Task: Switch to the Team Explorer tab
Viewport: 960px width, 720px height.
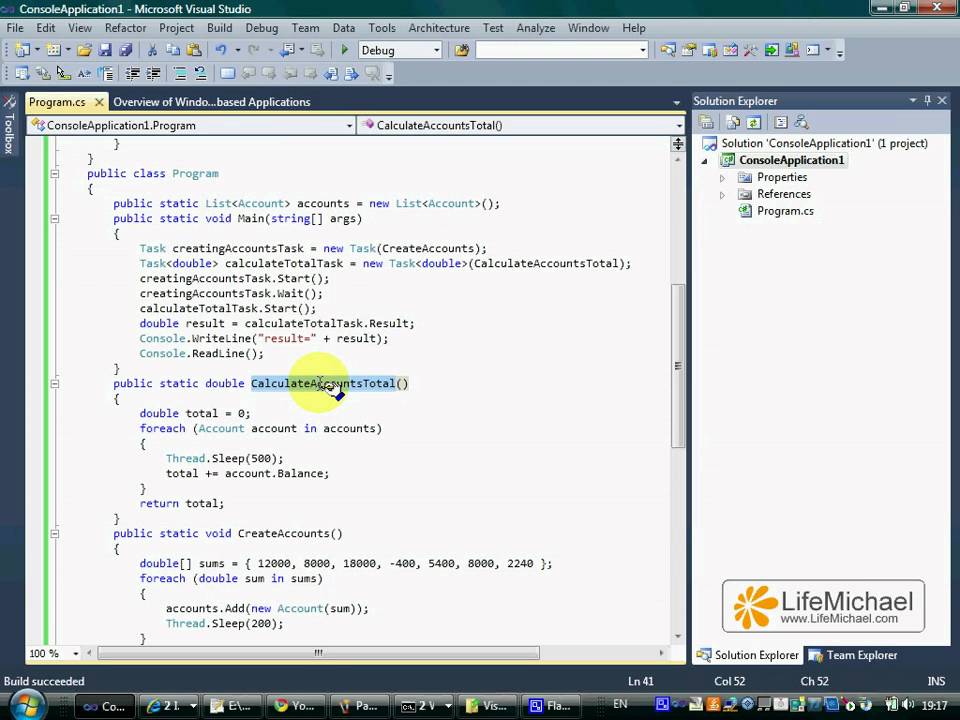Action: coord(853,655)
